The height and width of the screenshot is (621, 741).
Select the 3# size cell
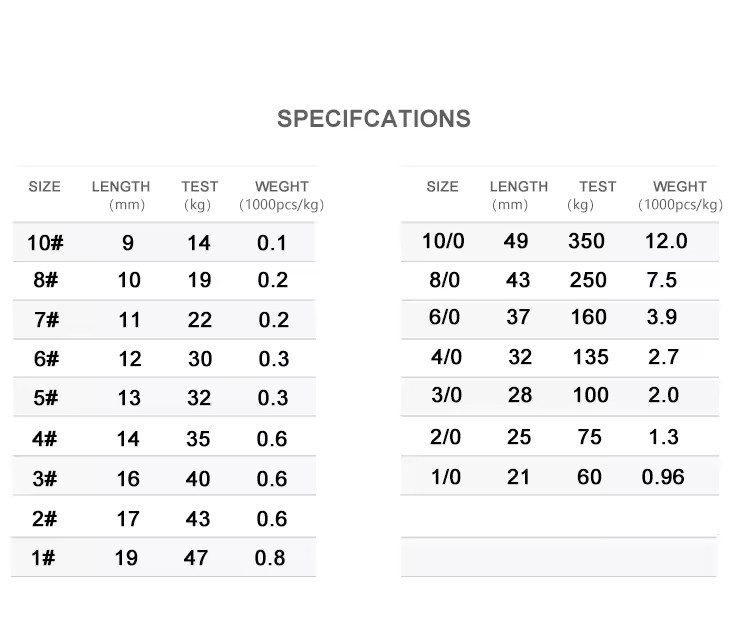pyautogui.click(x=44, y=479)
